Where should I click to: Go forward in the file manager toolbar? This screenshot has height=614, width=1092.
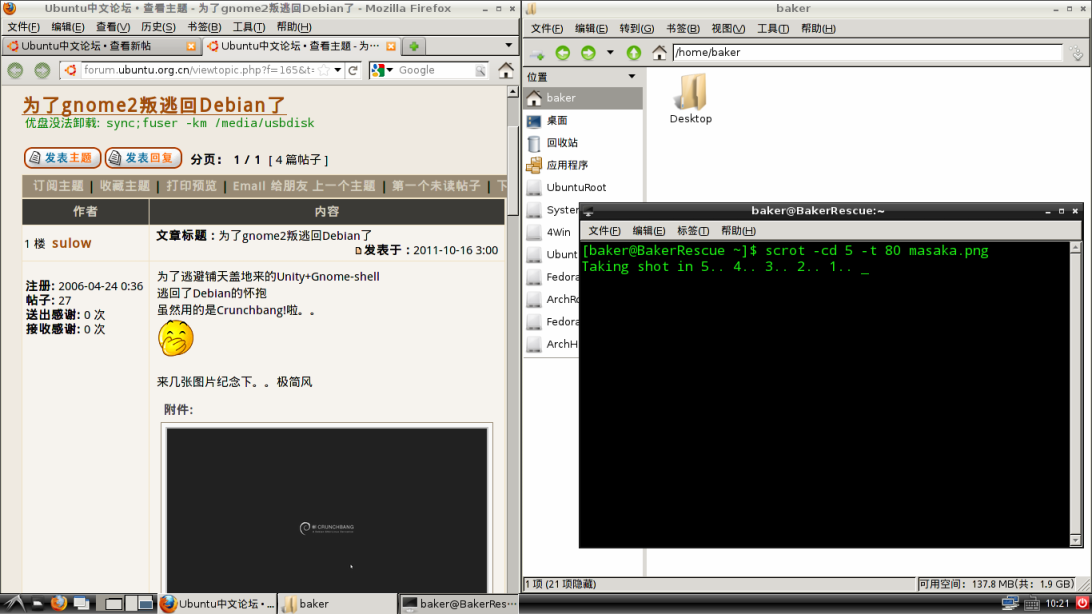[x=588, y=52]
